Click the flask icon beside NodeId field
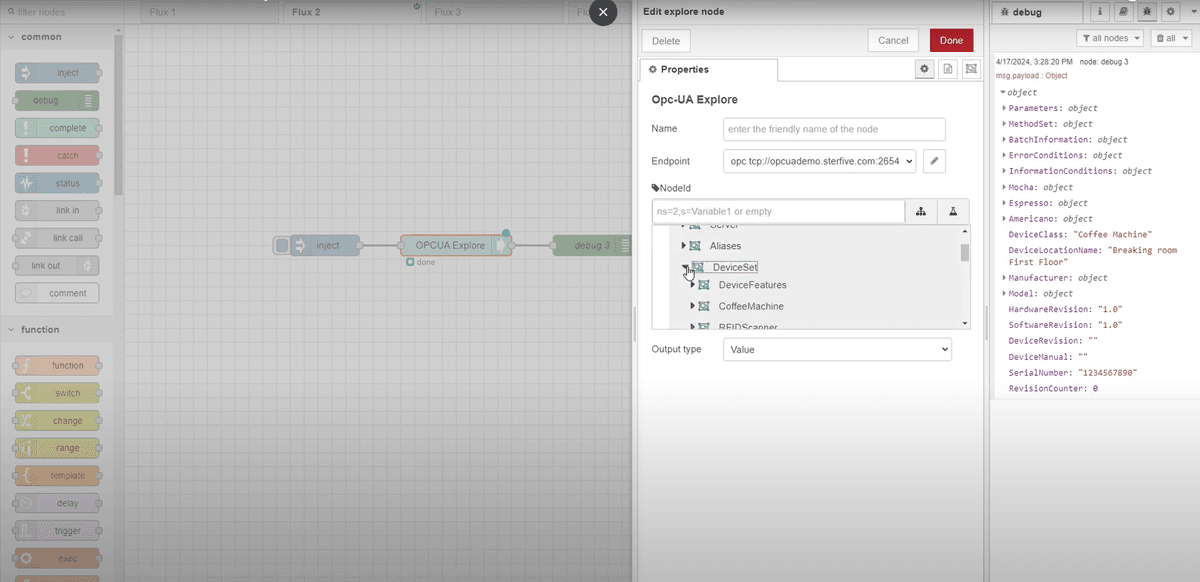1200x582 pixels. click(x=953, y=212)
